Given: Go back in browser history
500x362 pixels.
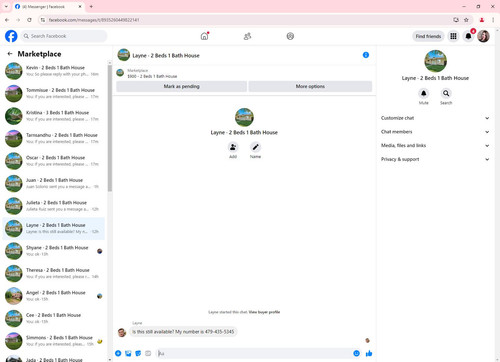Looking at the screenshot, I should [x=7, y=20].
